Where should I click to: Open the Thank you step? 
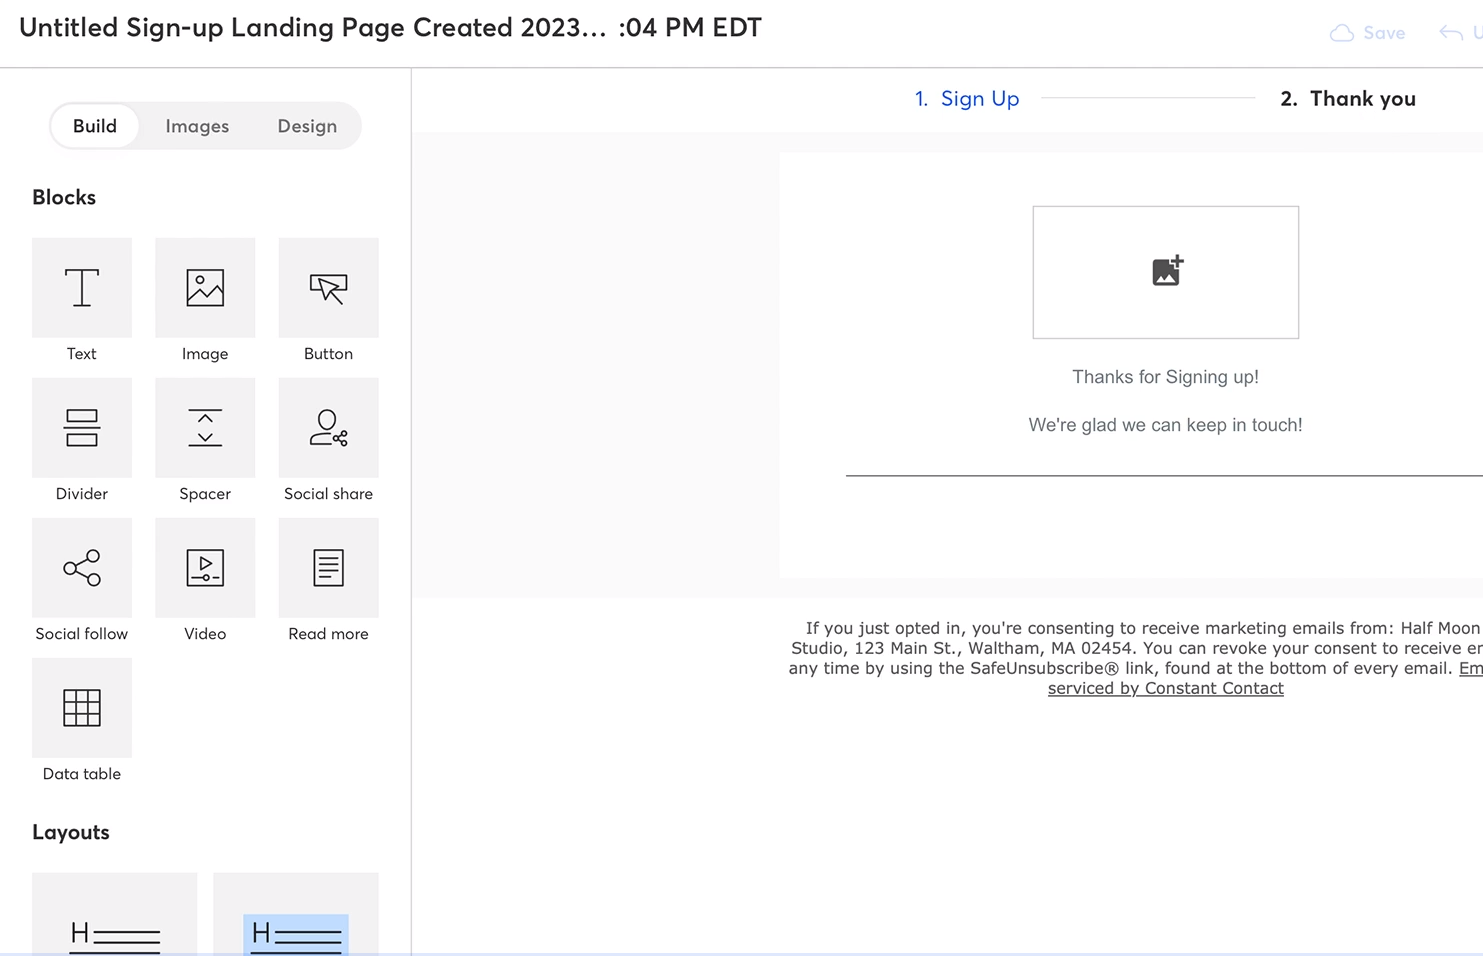pos(1347,99)
